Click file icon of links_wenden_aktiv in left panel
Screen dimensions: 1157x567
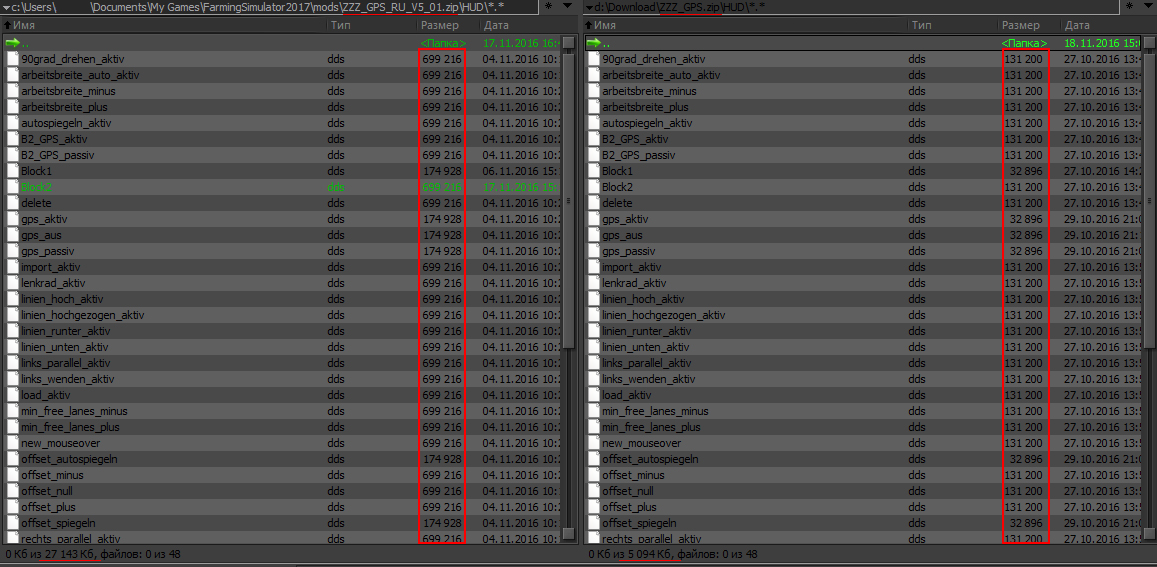coord(13,379)
